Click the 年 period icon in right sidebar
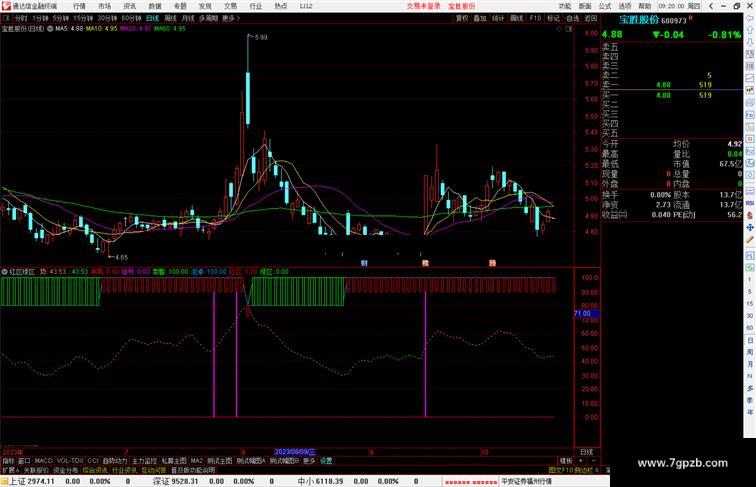 coord(750,413)
